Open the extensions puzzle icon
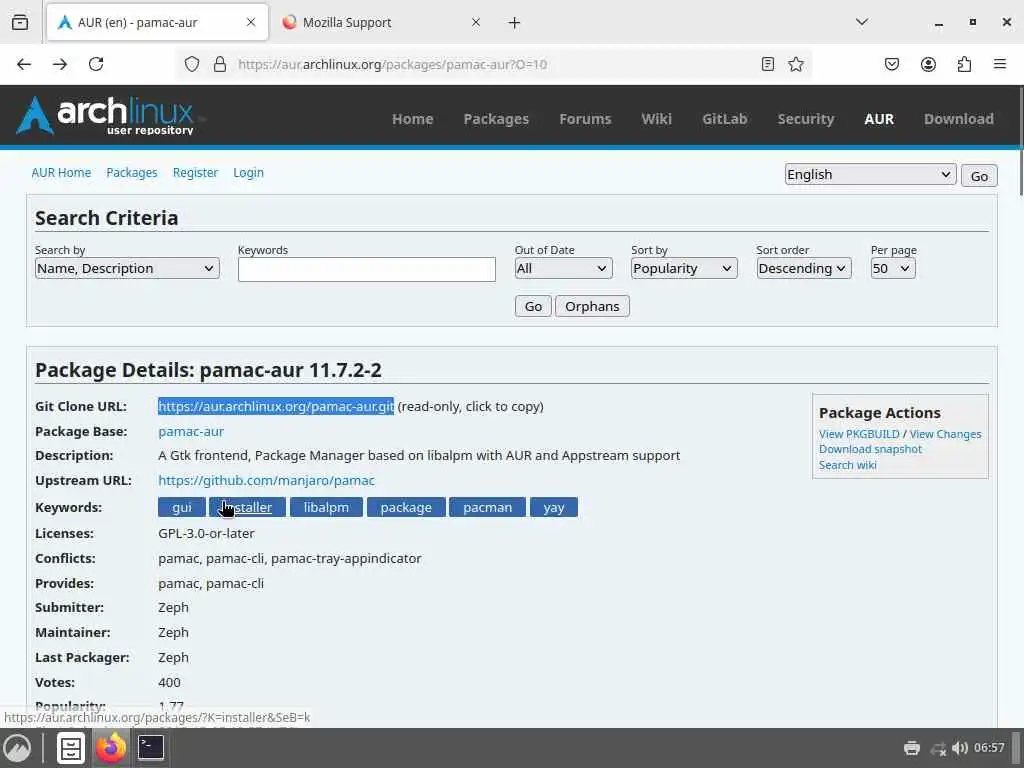This screenshot has width=1024, height=768. (964, 64)
